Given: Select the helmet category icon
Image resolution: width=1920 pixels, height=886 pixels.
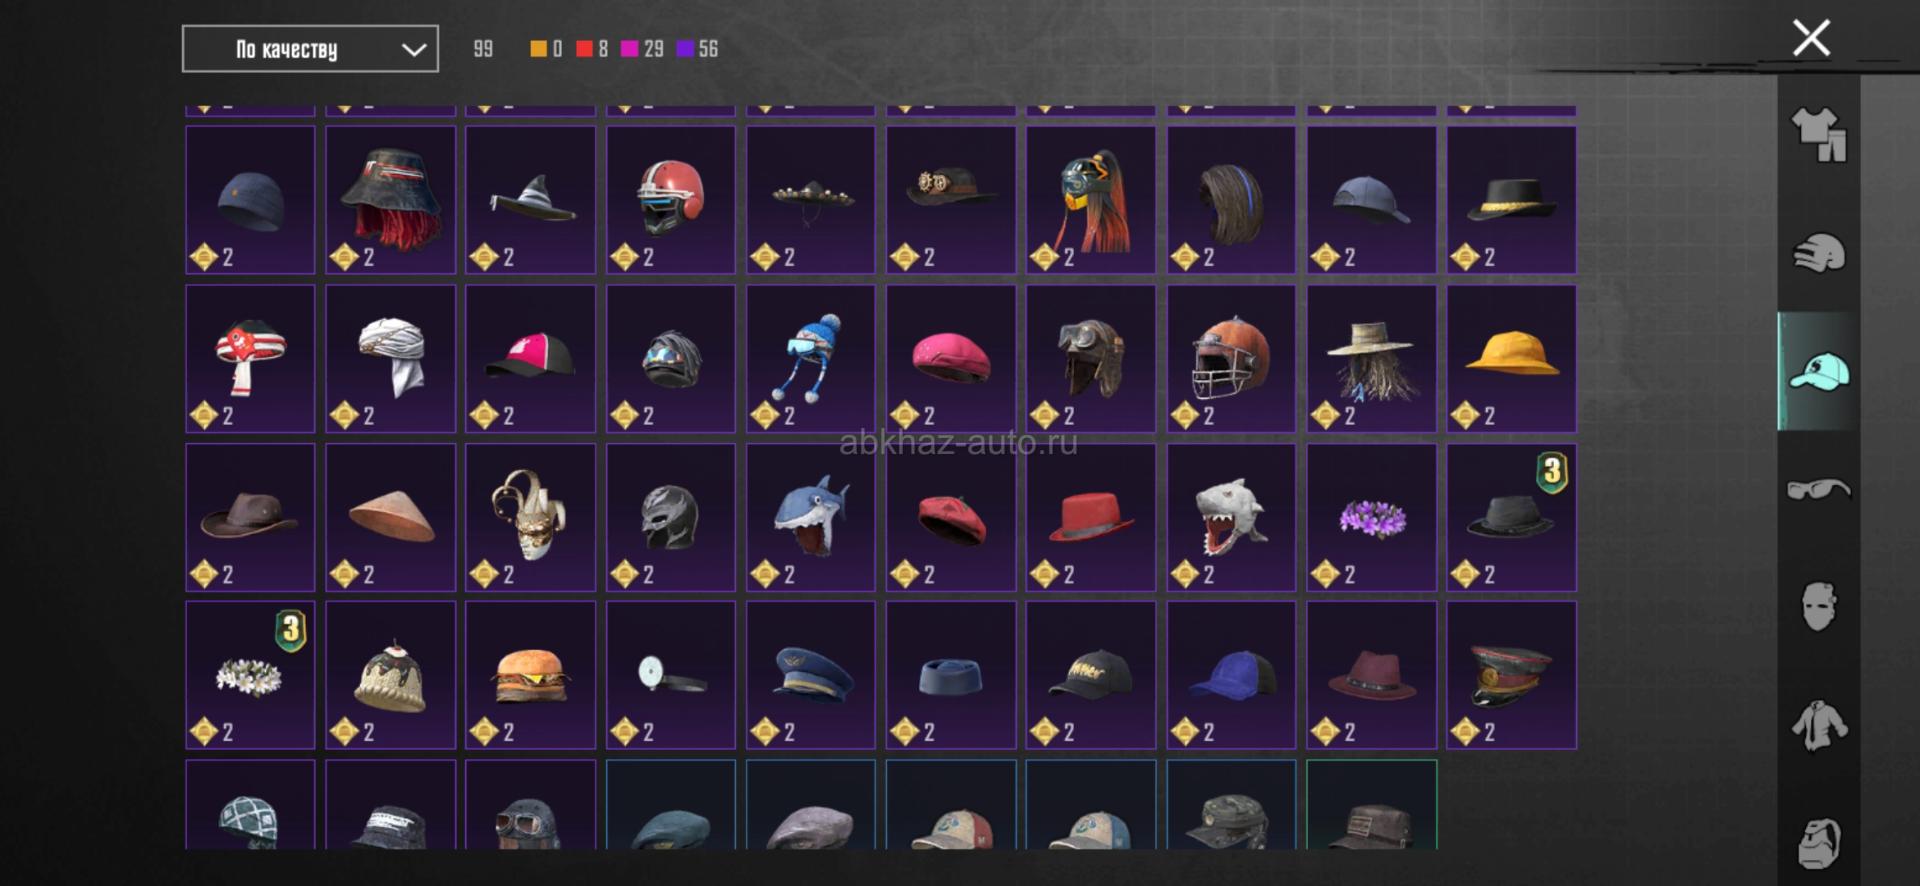Looking at the screenshot, I should tap(1819, 253).
